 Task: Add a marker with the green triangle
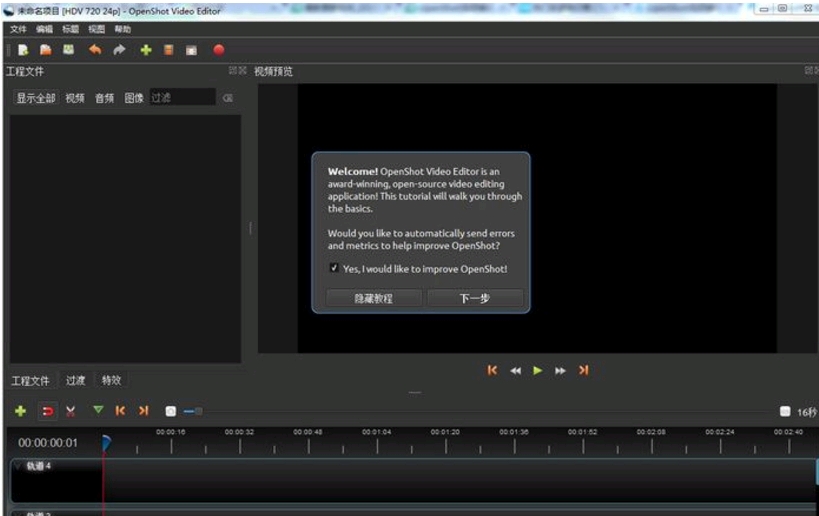point(98,411)
